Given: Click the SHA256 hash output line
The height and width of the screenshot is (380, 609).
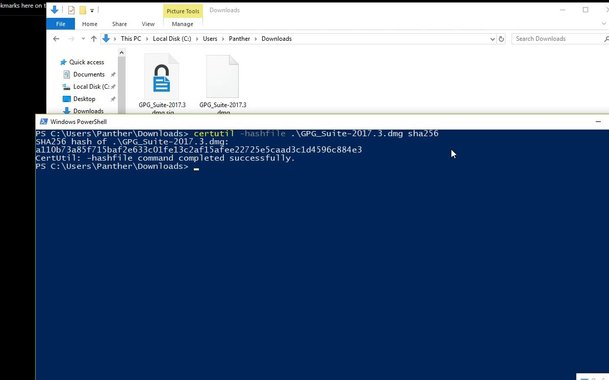Looking at the screenshot, I should 198,150.
